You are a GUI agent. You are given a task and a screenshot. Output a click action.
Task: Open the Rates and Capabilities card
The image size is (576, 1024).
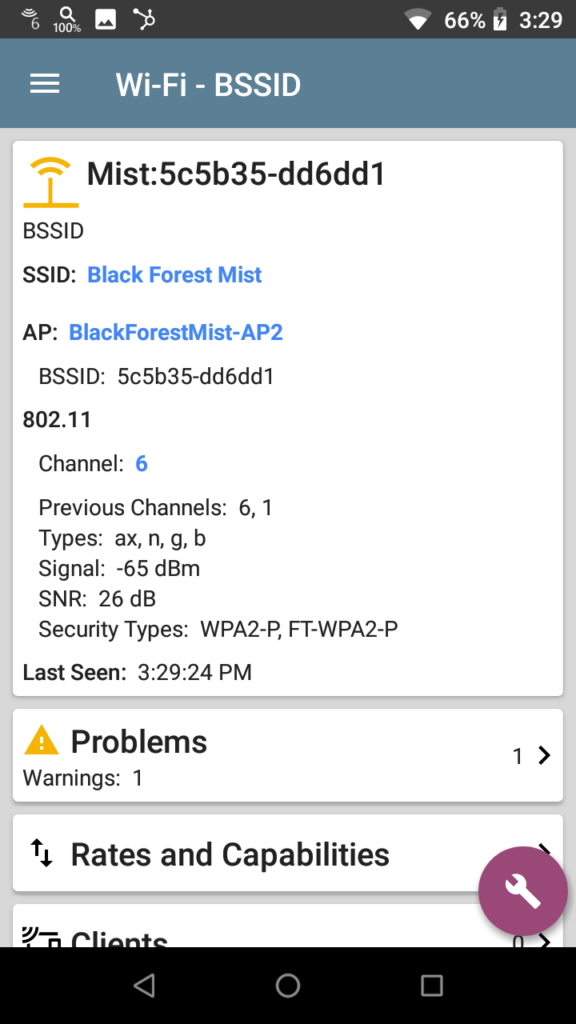[x=288, y=853]
